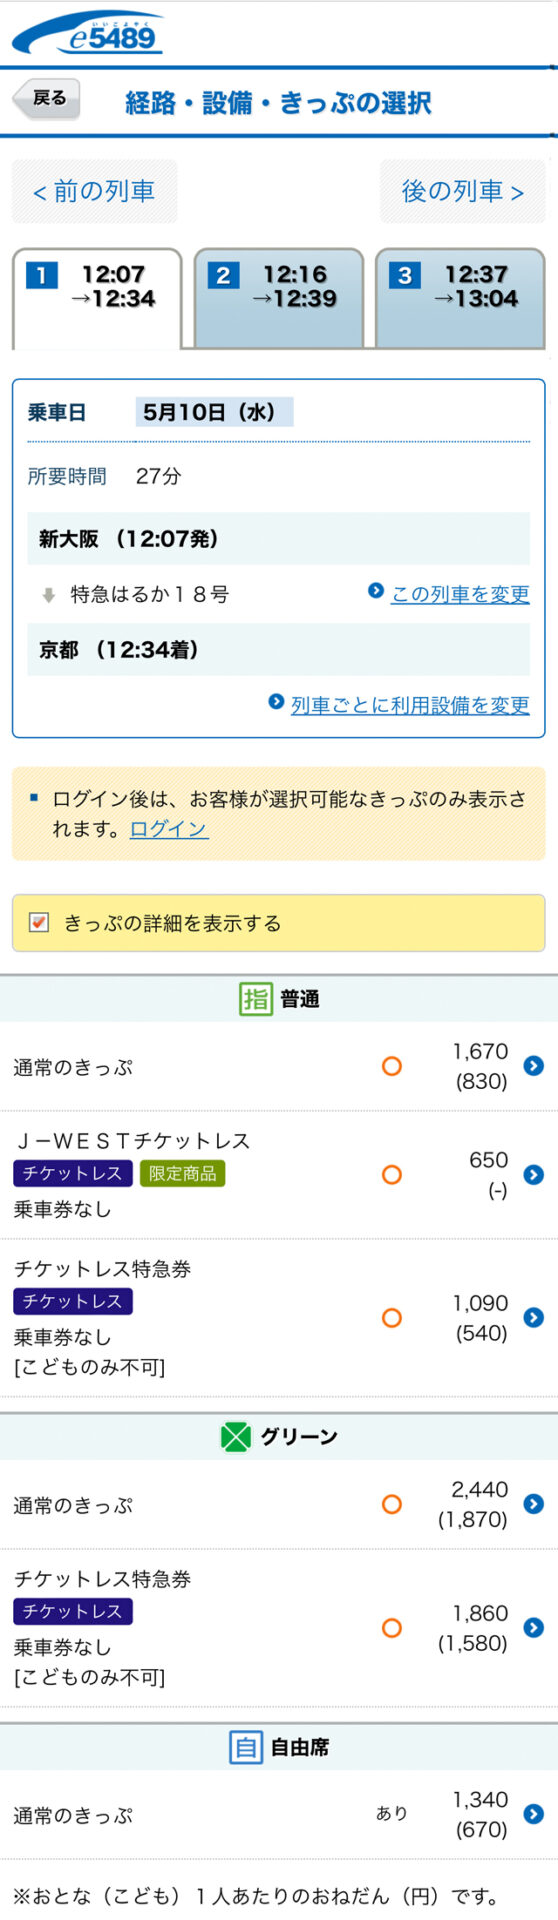Click the green car clover icon
This screenshot has height=1920, width=558.
(236, 1437)
